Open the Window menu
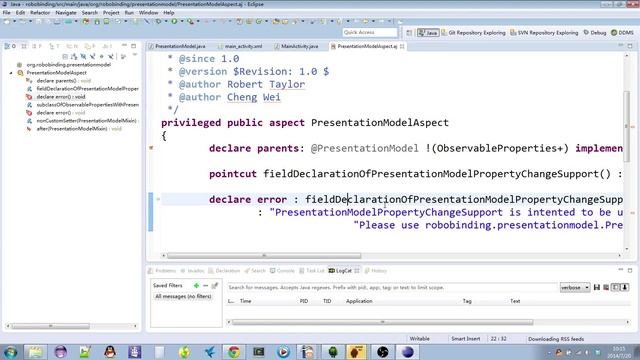The width and height of the screenshot is (640, 360). pos(148,13)
